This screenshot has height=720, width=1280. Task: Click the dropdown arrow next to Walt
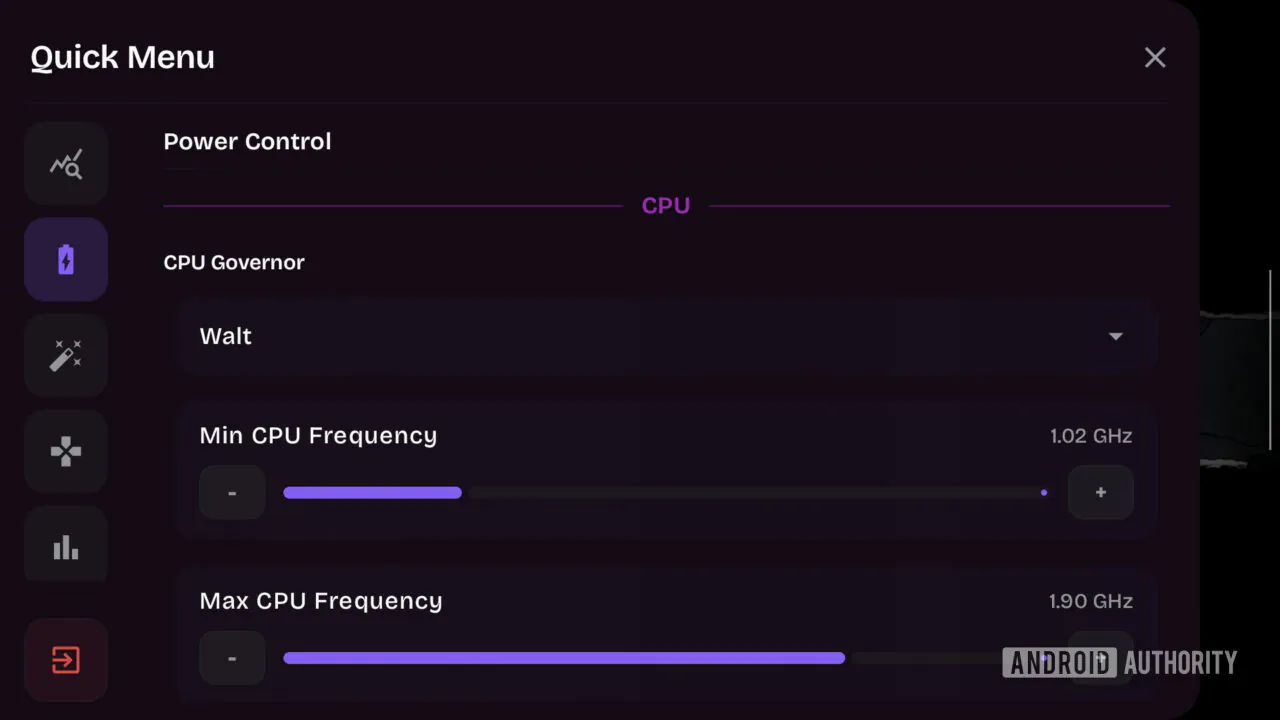point(1116,337)
